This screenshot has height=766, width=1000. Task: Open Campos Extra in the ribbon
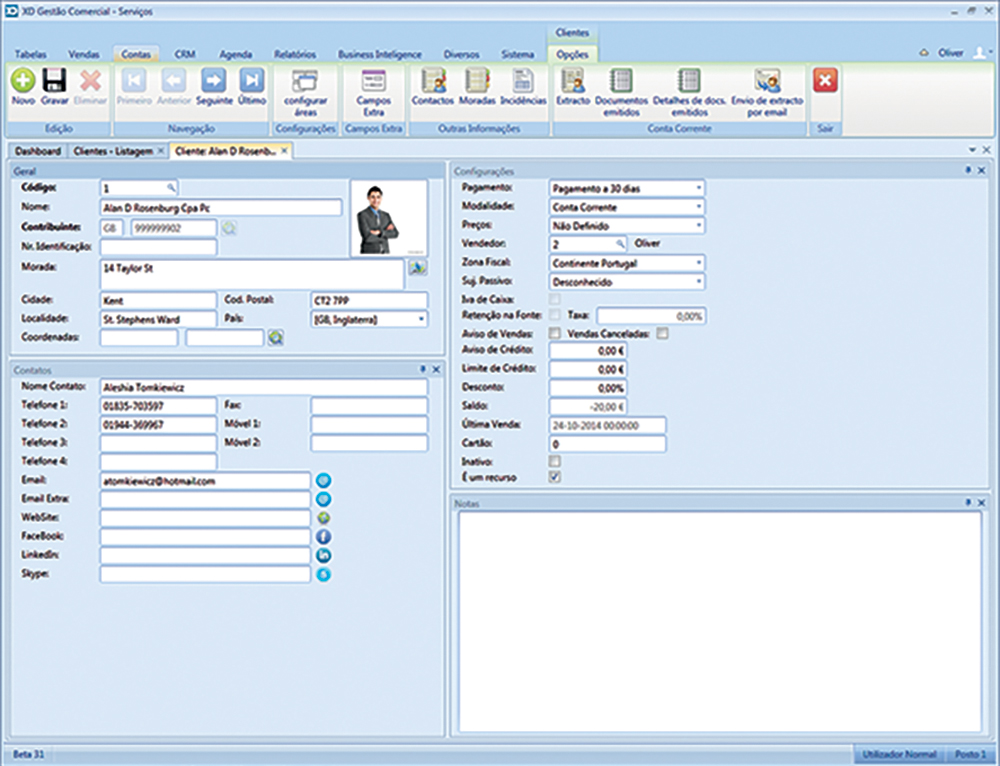click(x=373, y=82)
